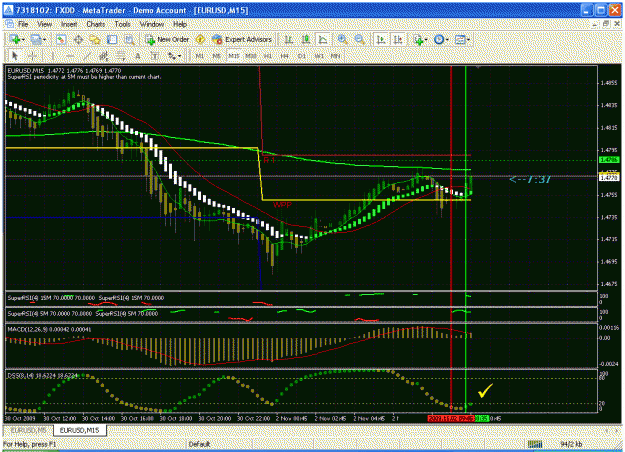Viewport: 625px width, 452px height.
Task: Switch to Line Chart display
Action: pyautogui.click(x=322, y=39)
